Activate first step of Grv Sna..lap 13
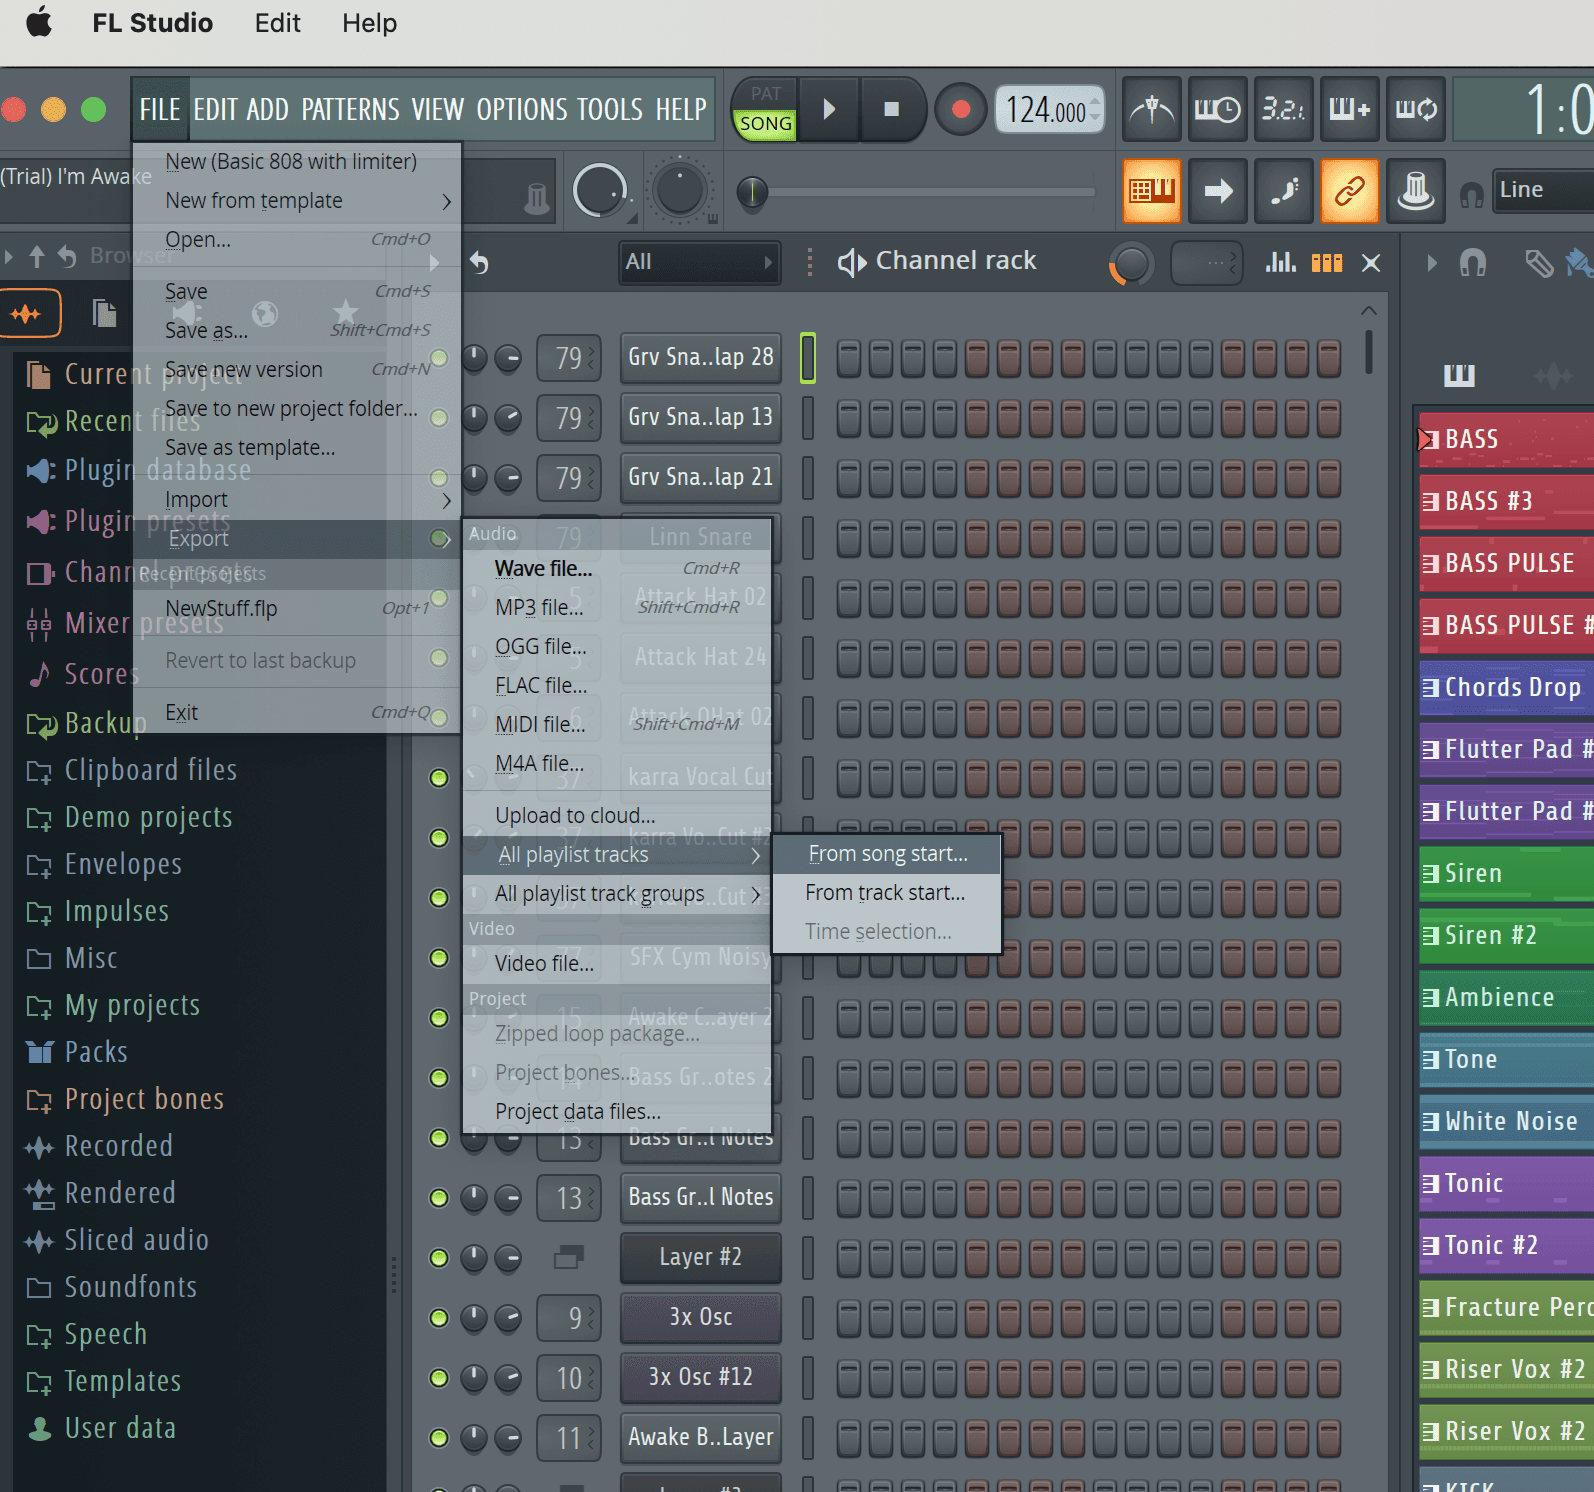 (x=848, y=418)
